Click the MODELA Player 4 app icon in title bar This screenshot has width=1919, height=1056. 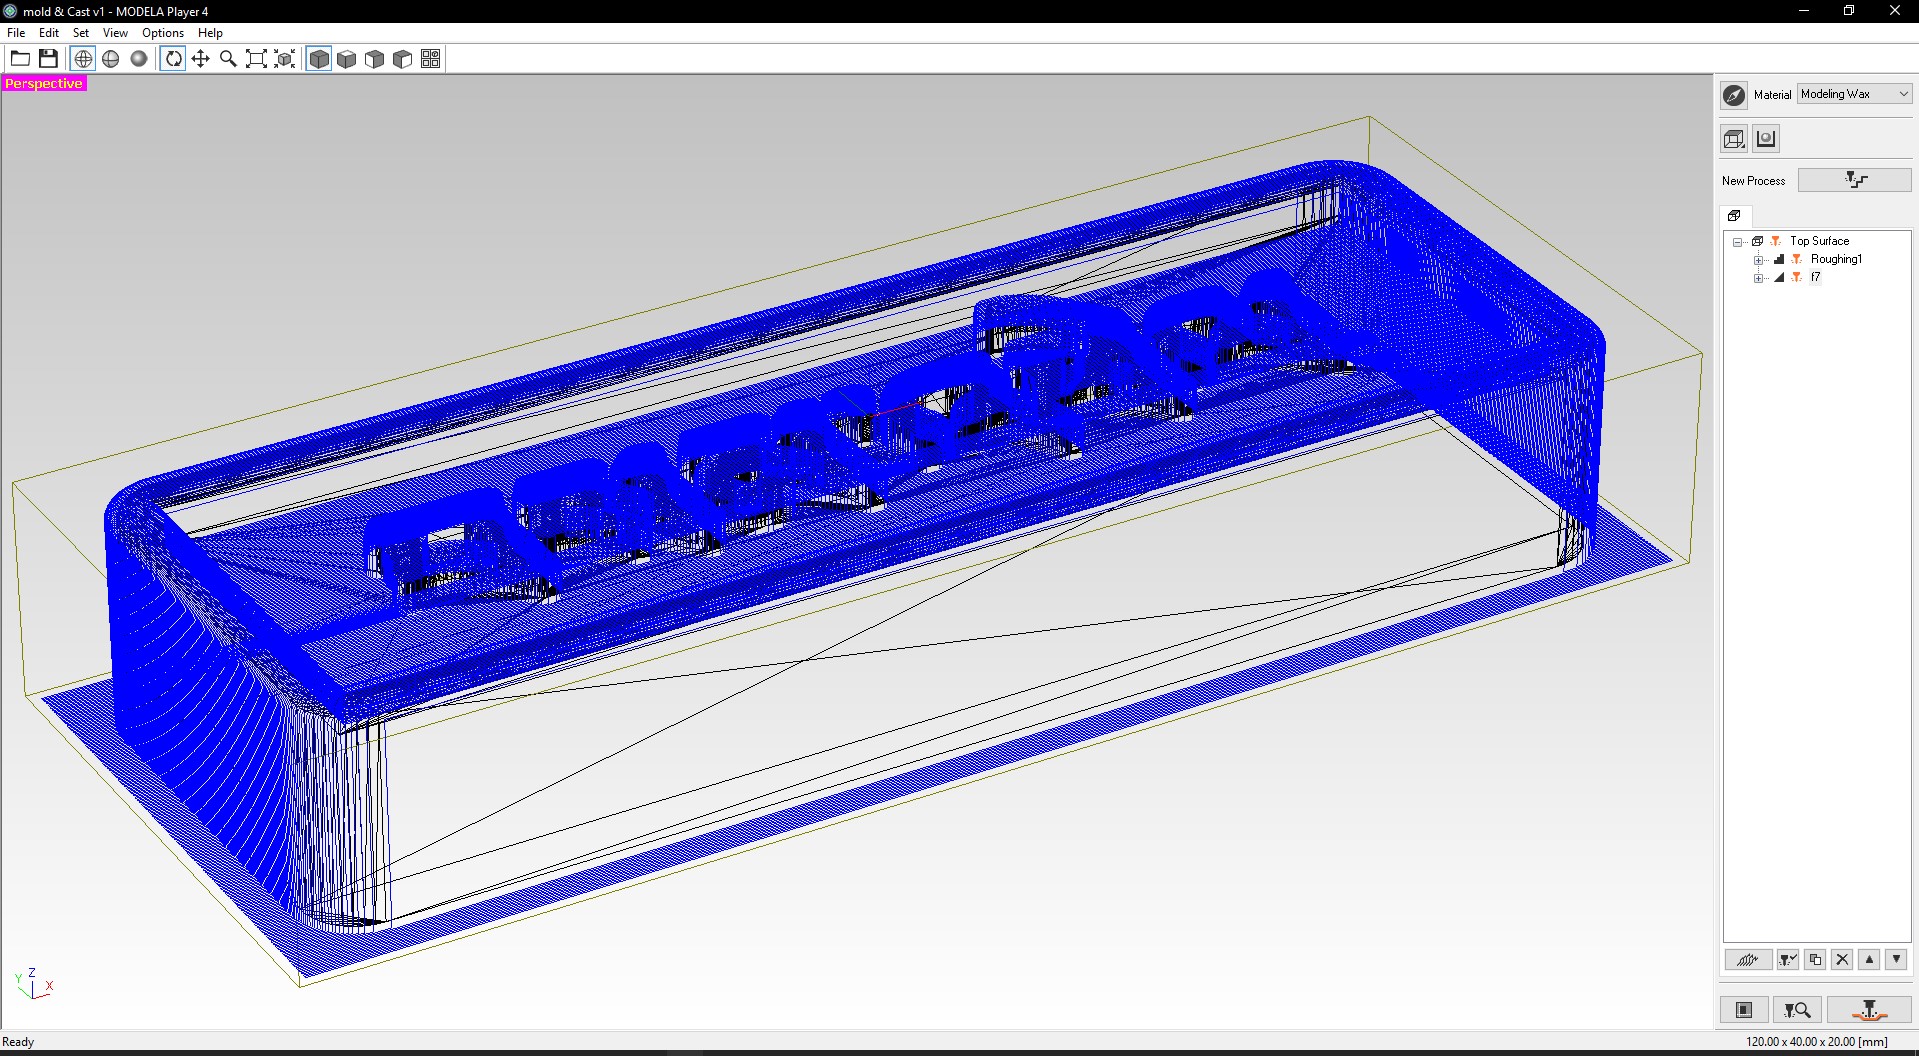pyautogui.click(x=10, y=11)
